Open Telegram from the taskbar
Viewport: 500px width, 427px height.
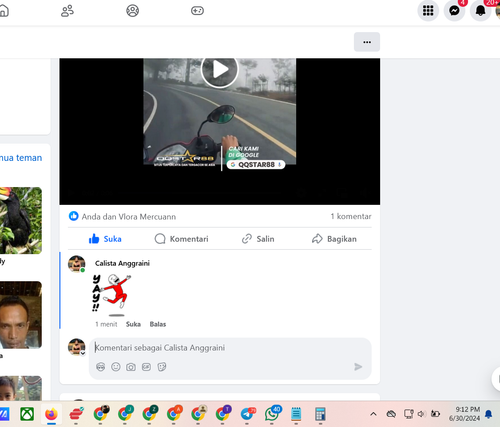(x=247, y=414)
